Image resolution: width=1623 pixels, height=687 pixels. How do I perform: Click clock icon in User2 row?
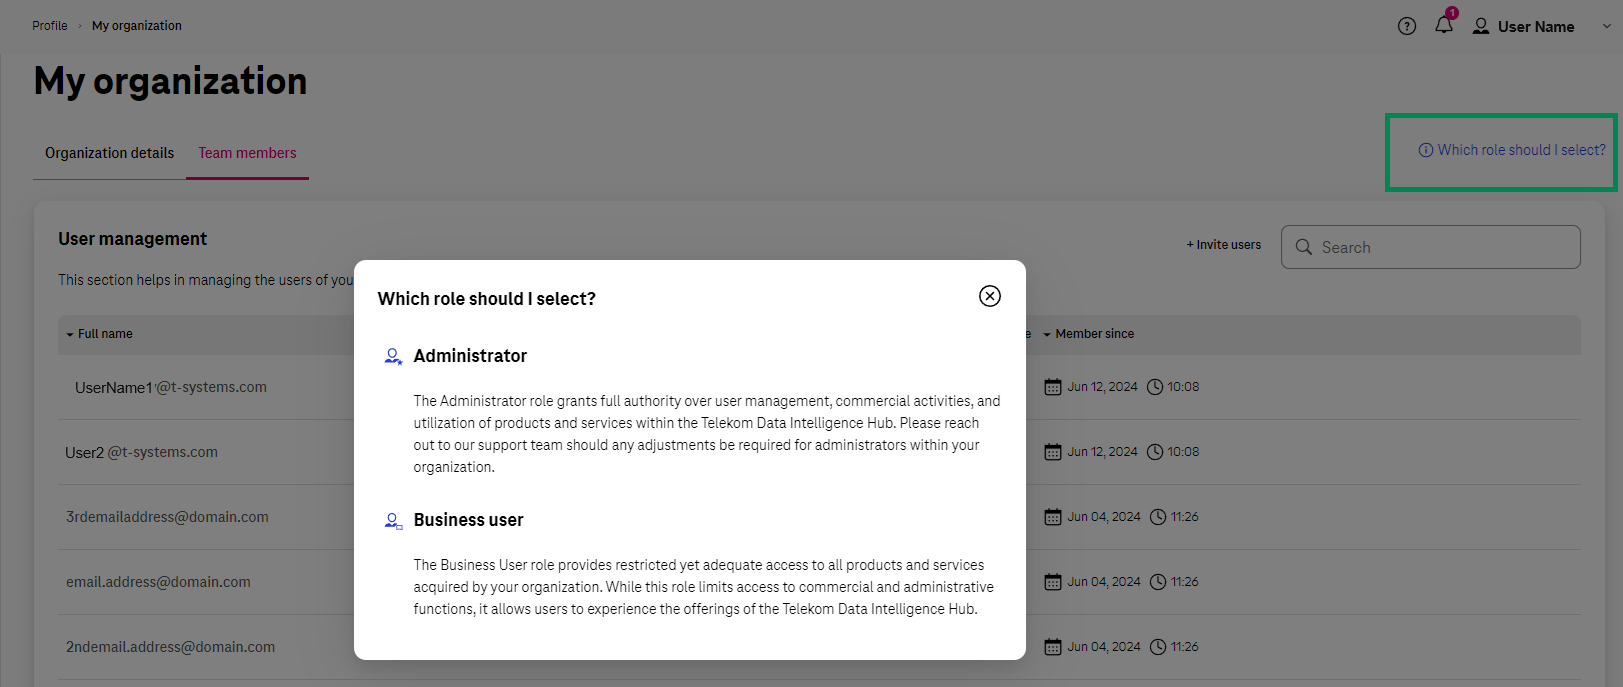tap(1155, 452)
